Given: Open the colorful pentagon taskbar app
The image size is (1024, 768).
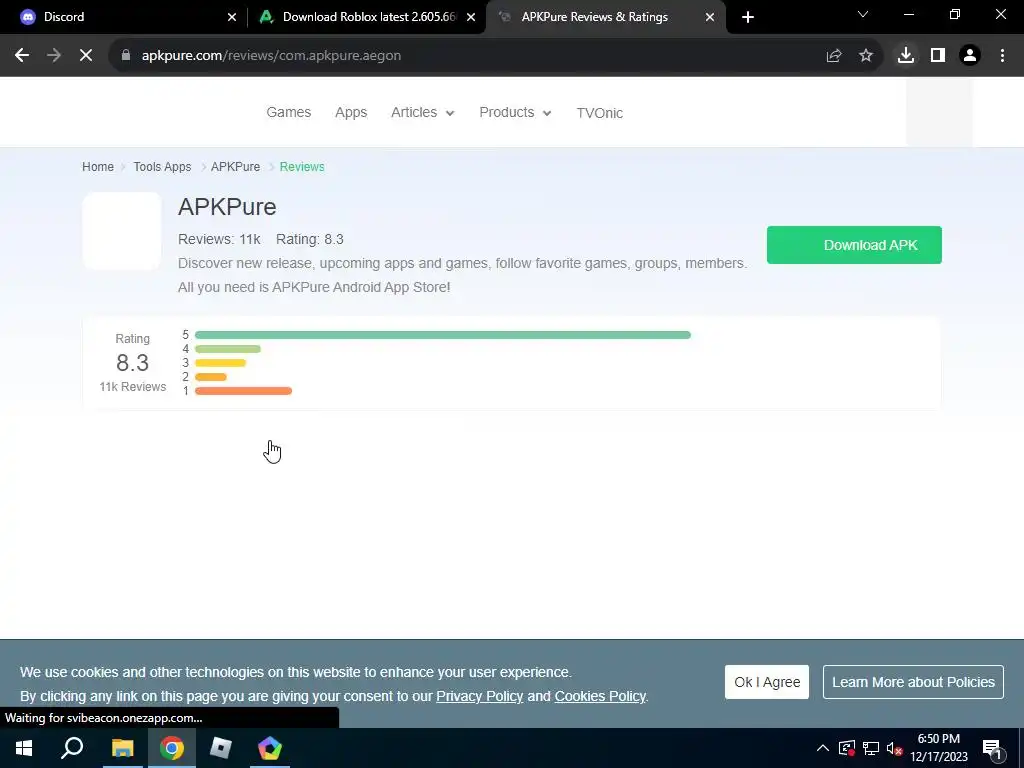Looking at the screenshot, I should tap(270, 748).
